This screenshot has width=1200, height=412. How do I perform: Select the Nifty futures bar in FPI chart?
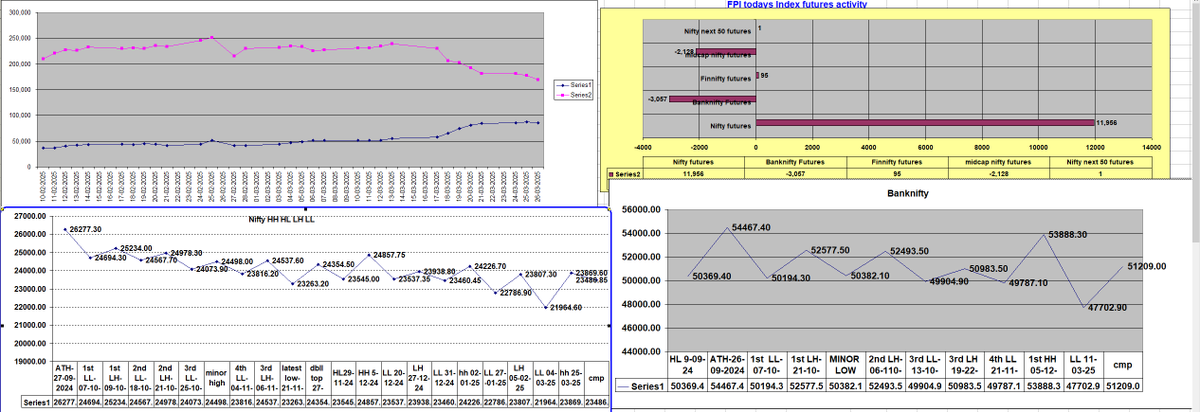point(925,123)
